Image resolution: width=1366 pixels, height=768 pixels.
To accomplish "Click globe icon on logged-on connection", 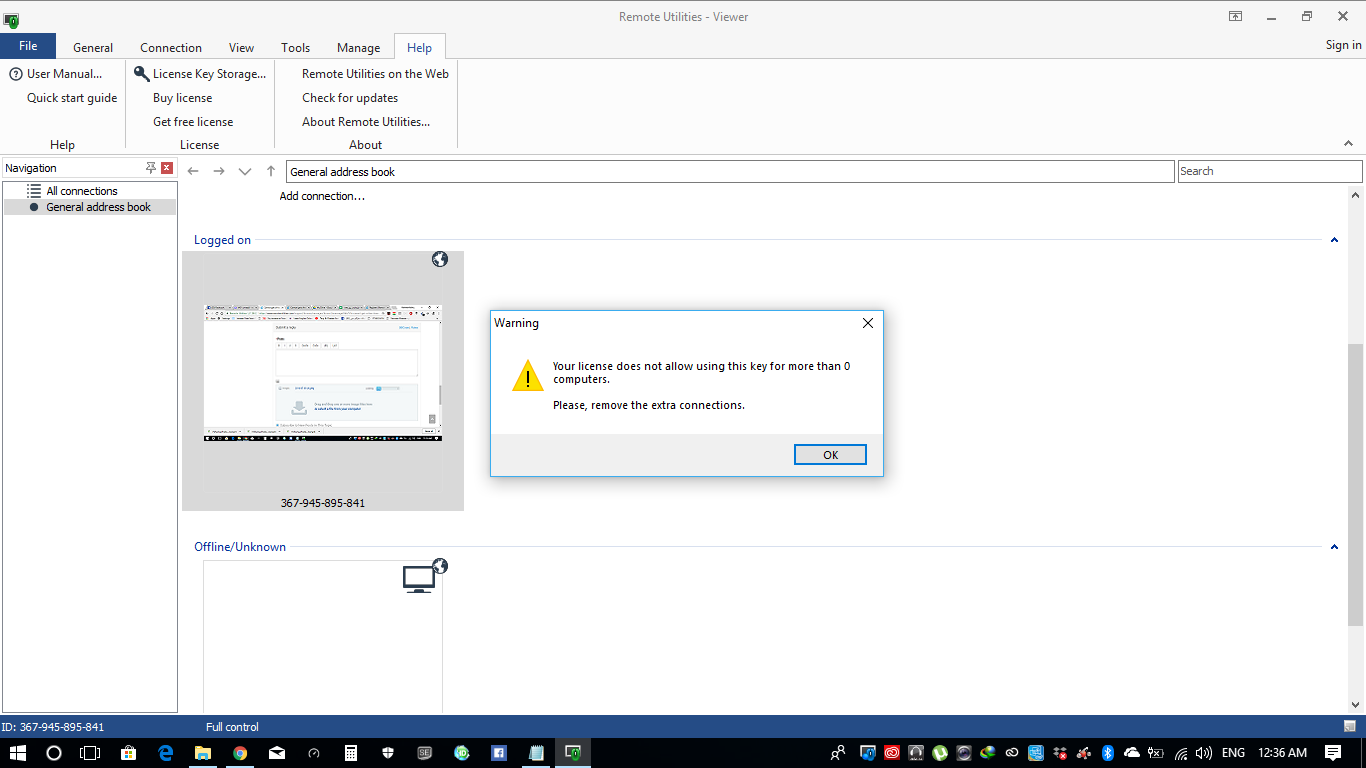I will (x=440, y=260).
